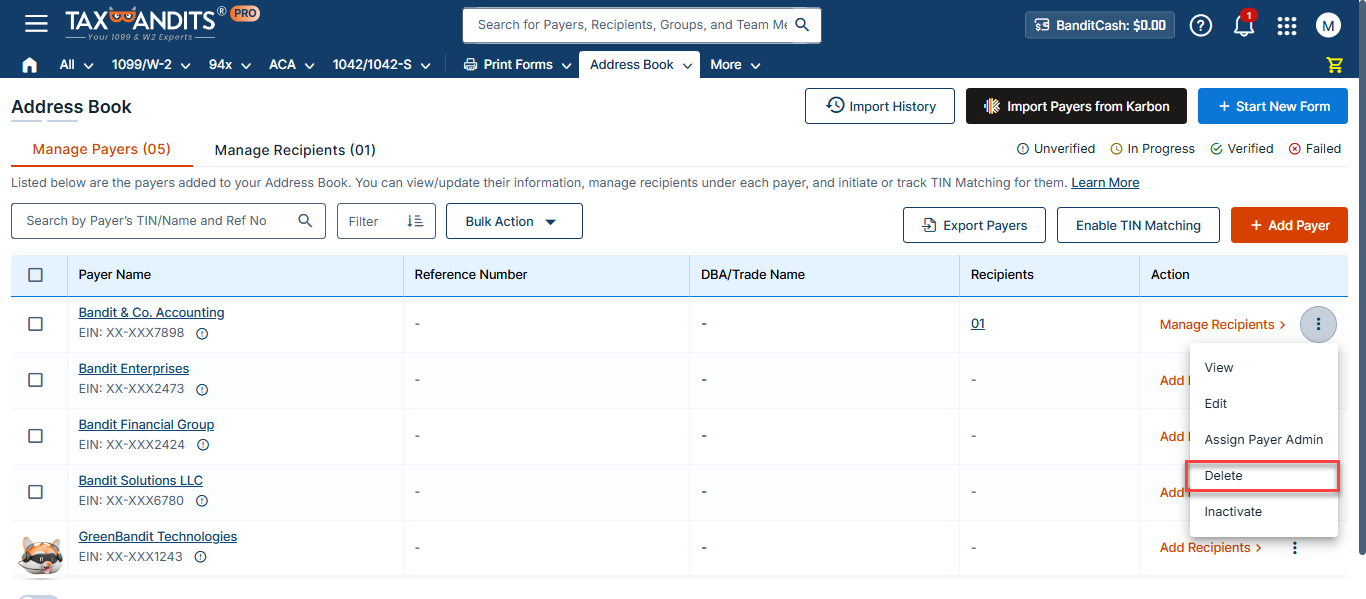Click Manage Recipients for Bandit & Co. Accounting
The height and width of the screenshot is (599, 1366).
coord(1223,325)
